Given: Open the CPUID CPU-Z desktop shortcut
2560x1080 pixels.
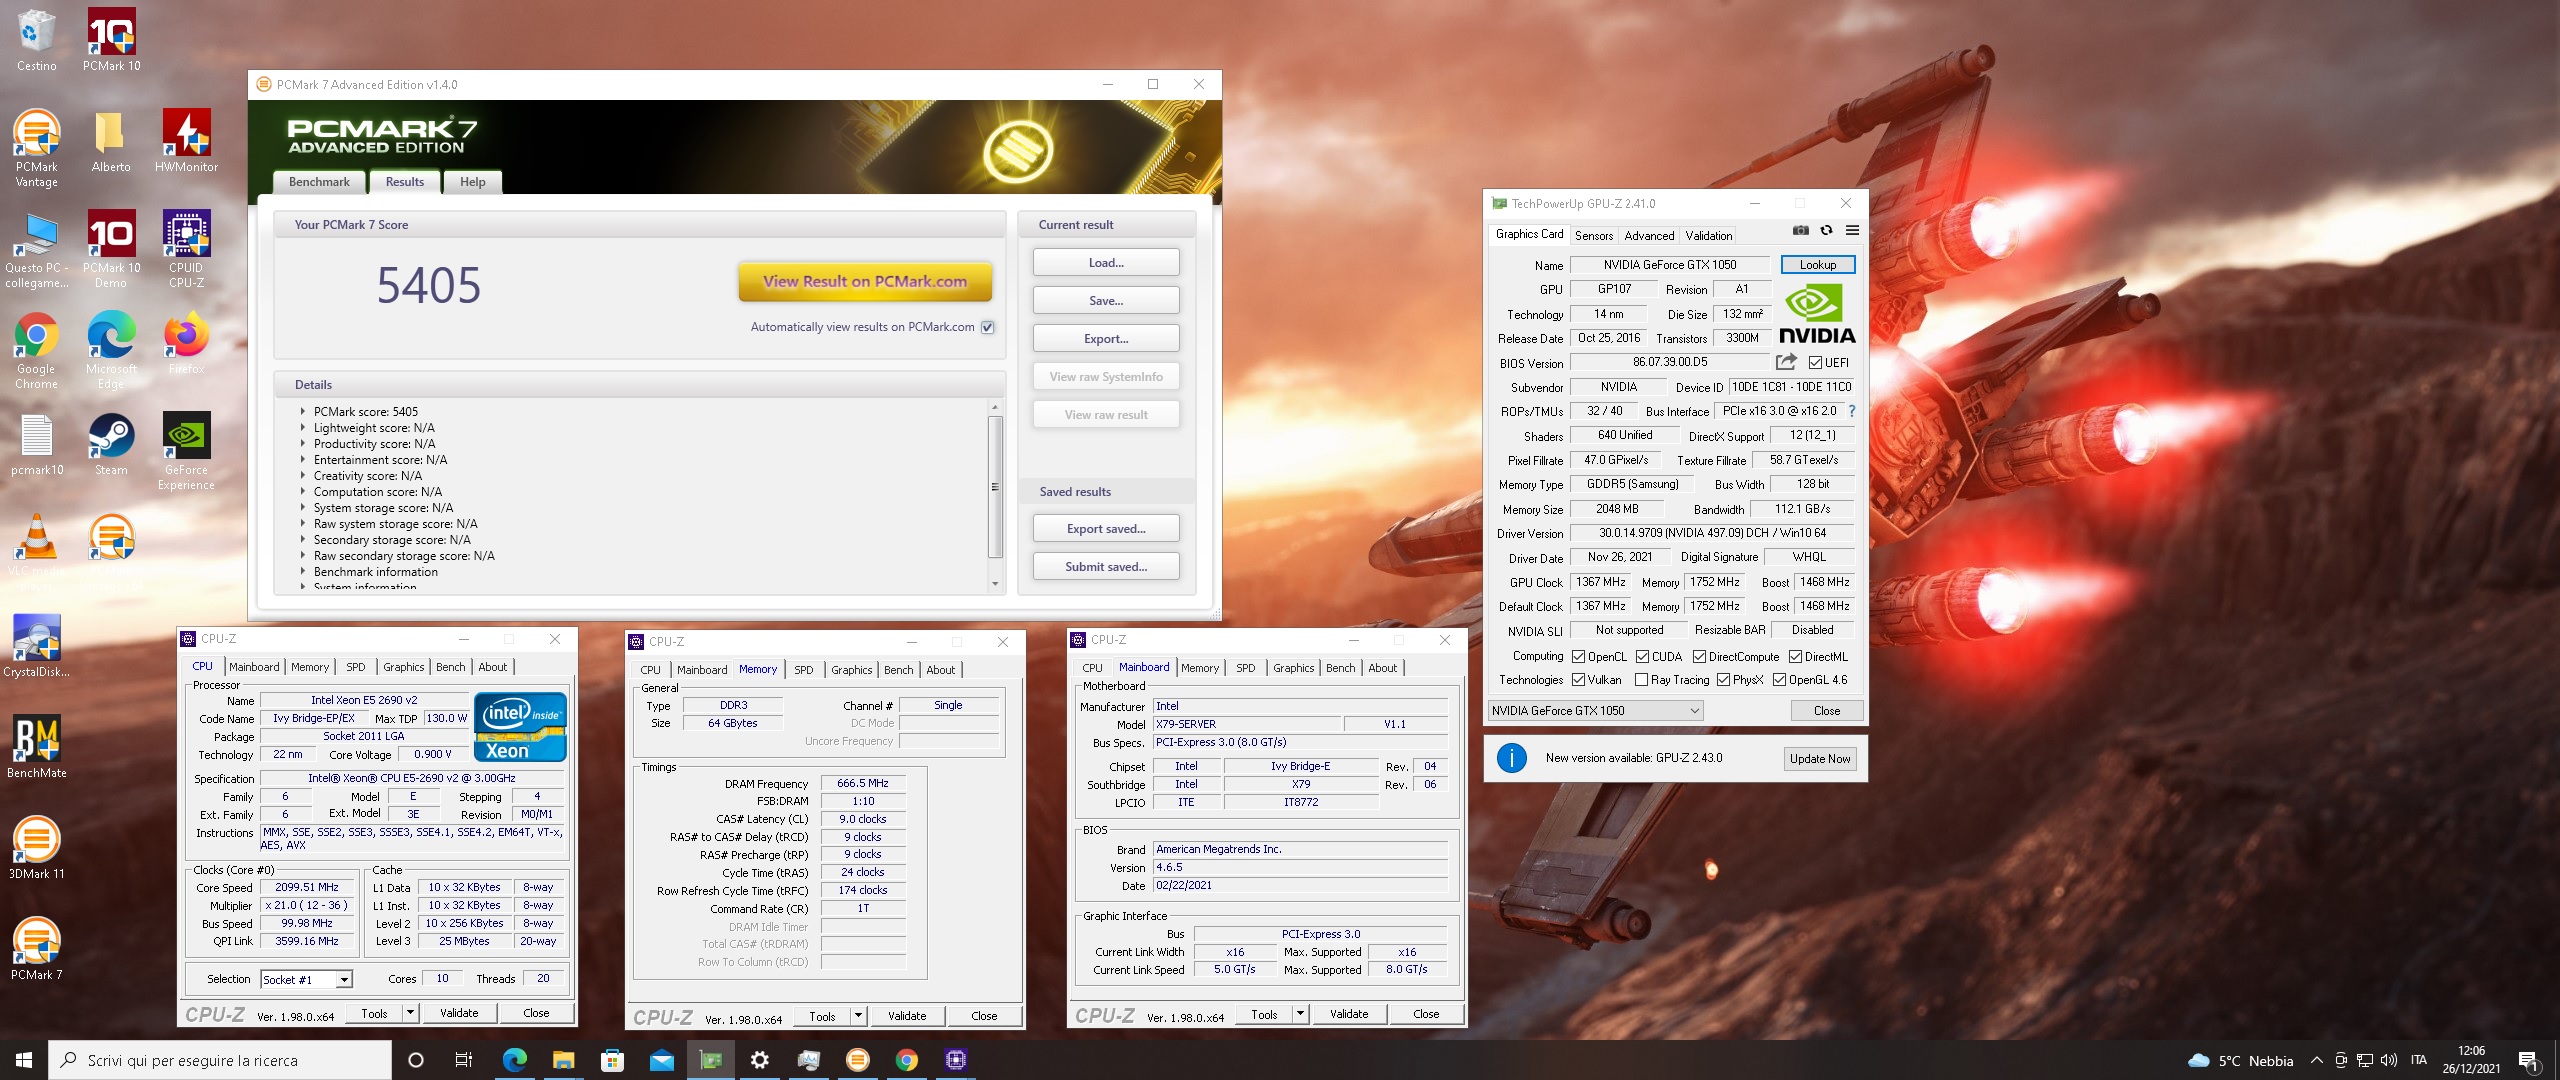Looking at the screenshot, I should click(186, 249).
